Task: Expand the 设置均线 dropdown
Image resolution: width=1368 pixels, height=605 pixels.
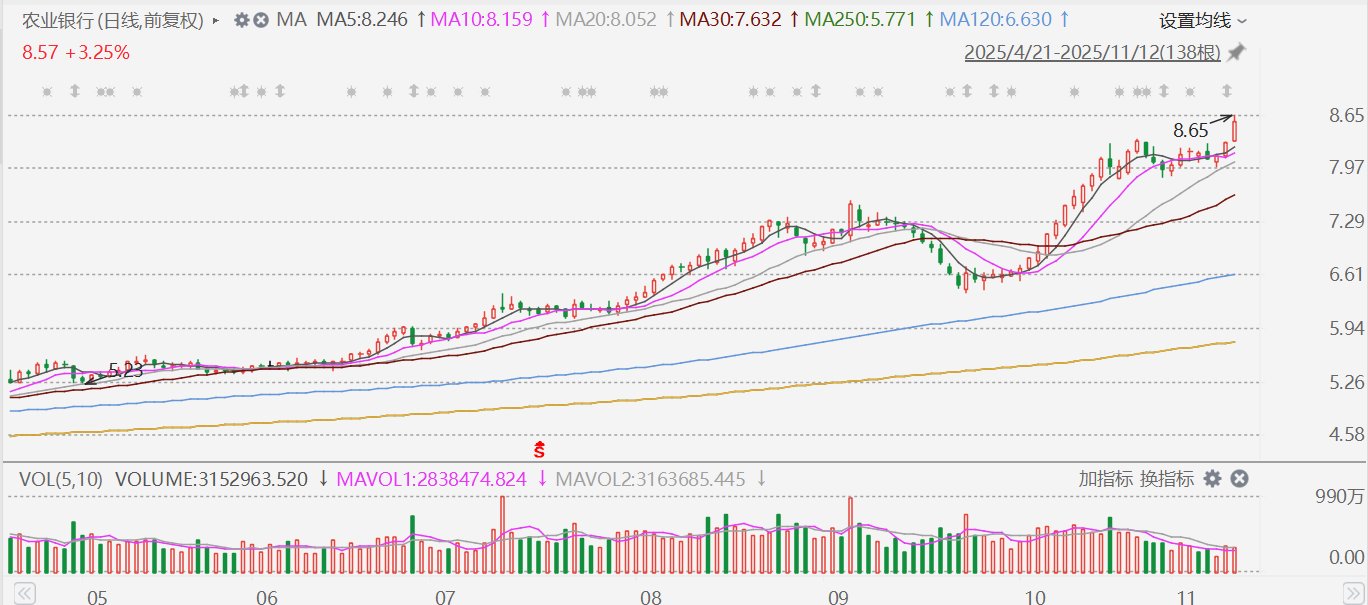Action: [1202, 20]
